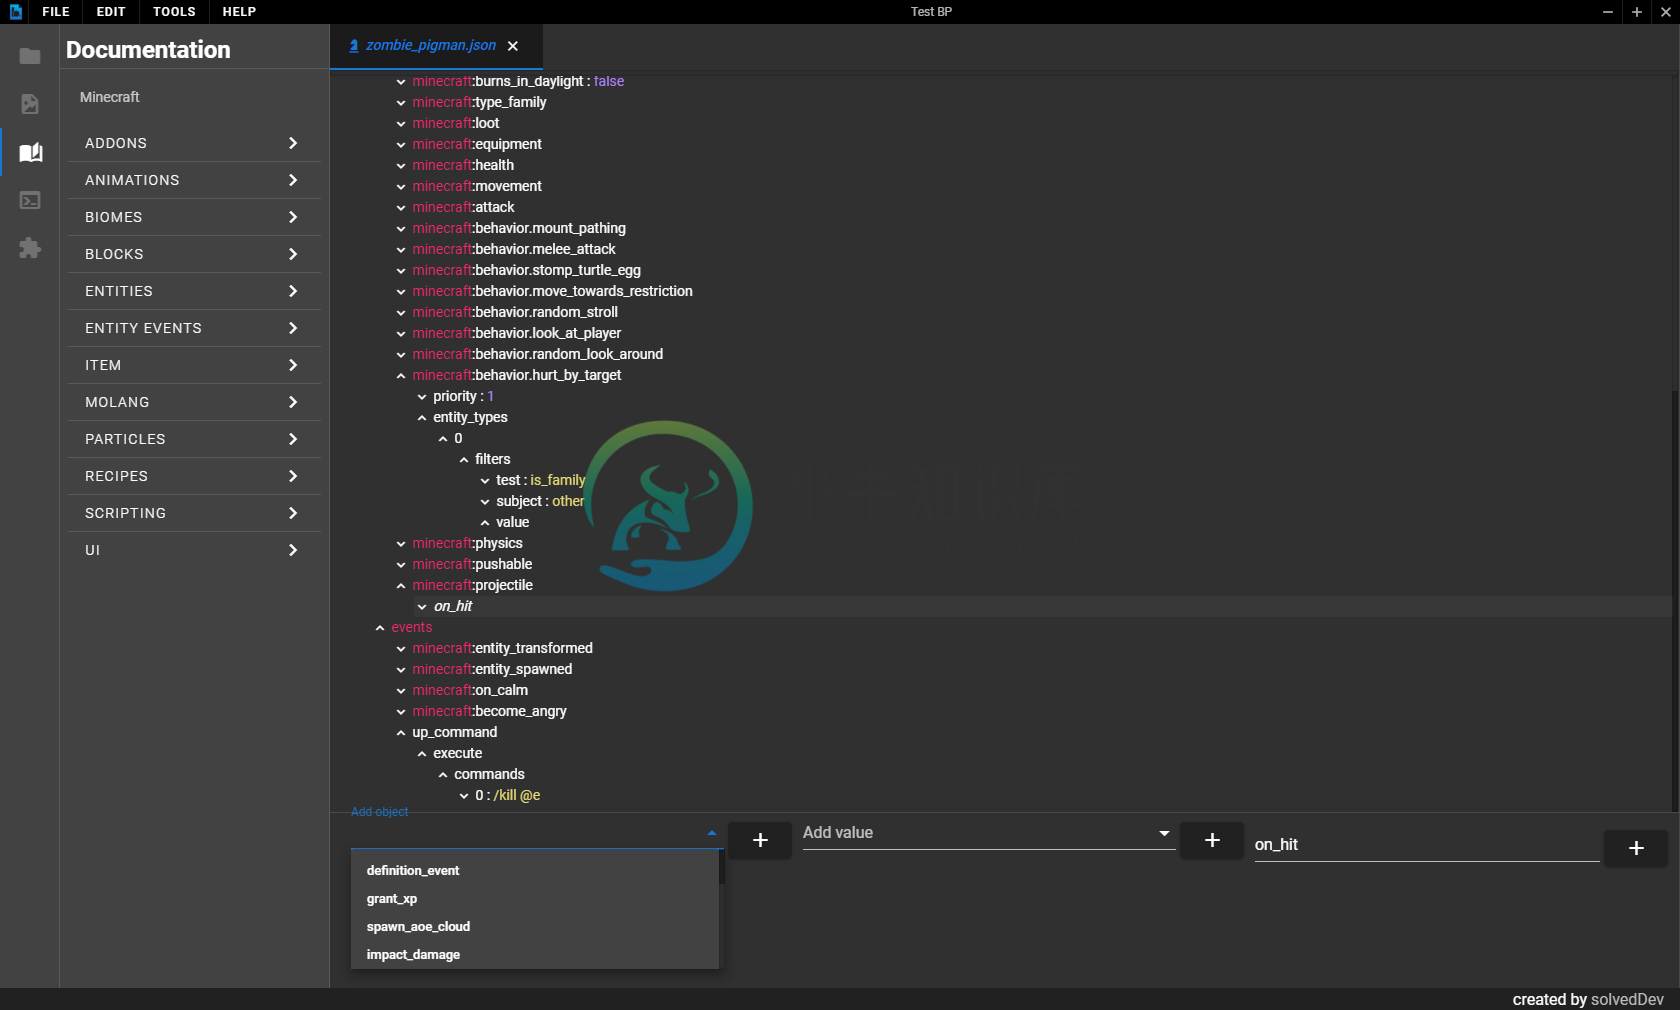This screenshot has width=1680, height=1010.
Task: Open the TOOLS menu
Action: (174, 12)
